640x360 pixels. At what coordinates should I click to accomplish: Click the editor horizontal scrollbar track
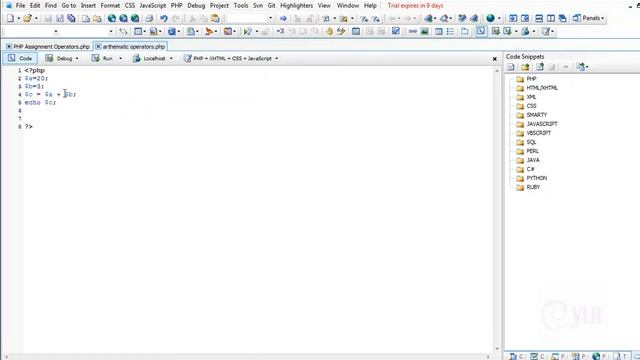247,357
